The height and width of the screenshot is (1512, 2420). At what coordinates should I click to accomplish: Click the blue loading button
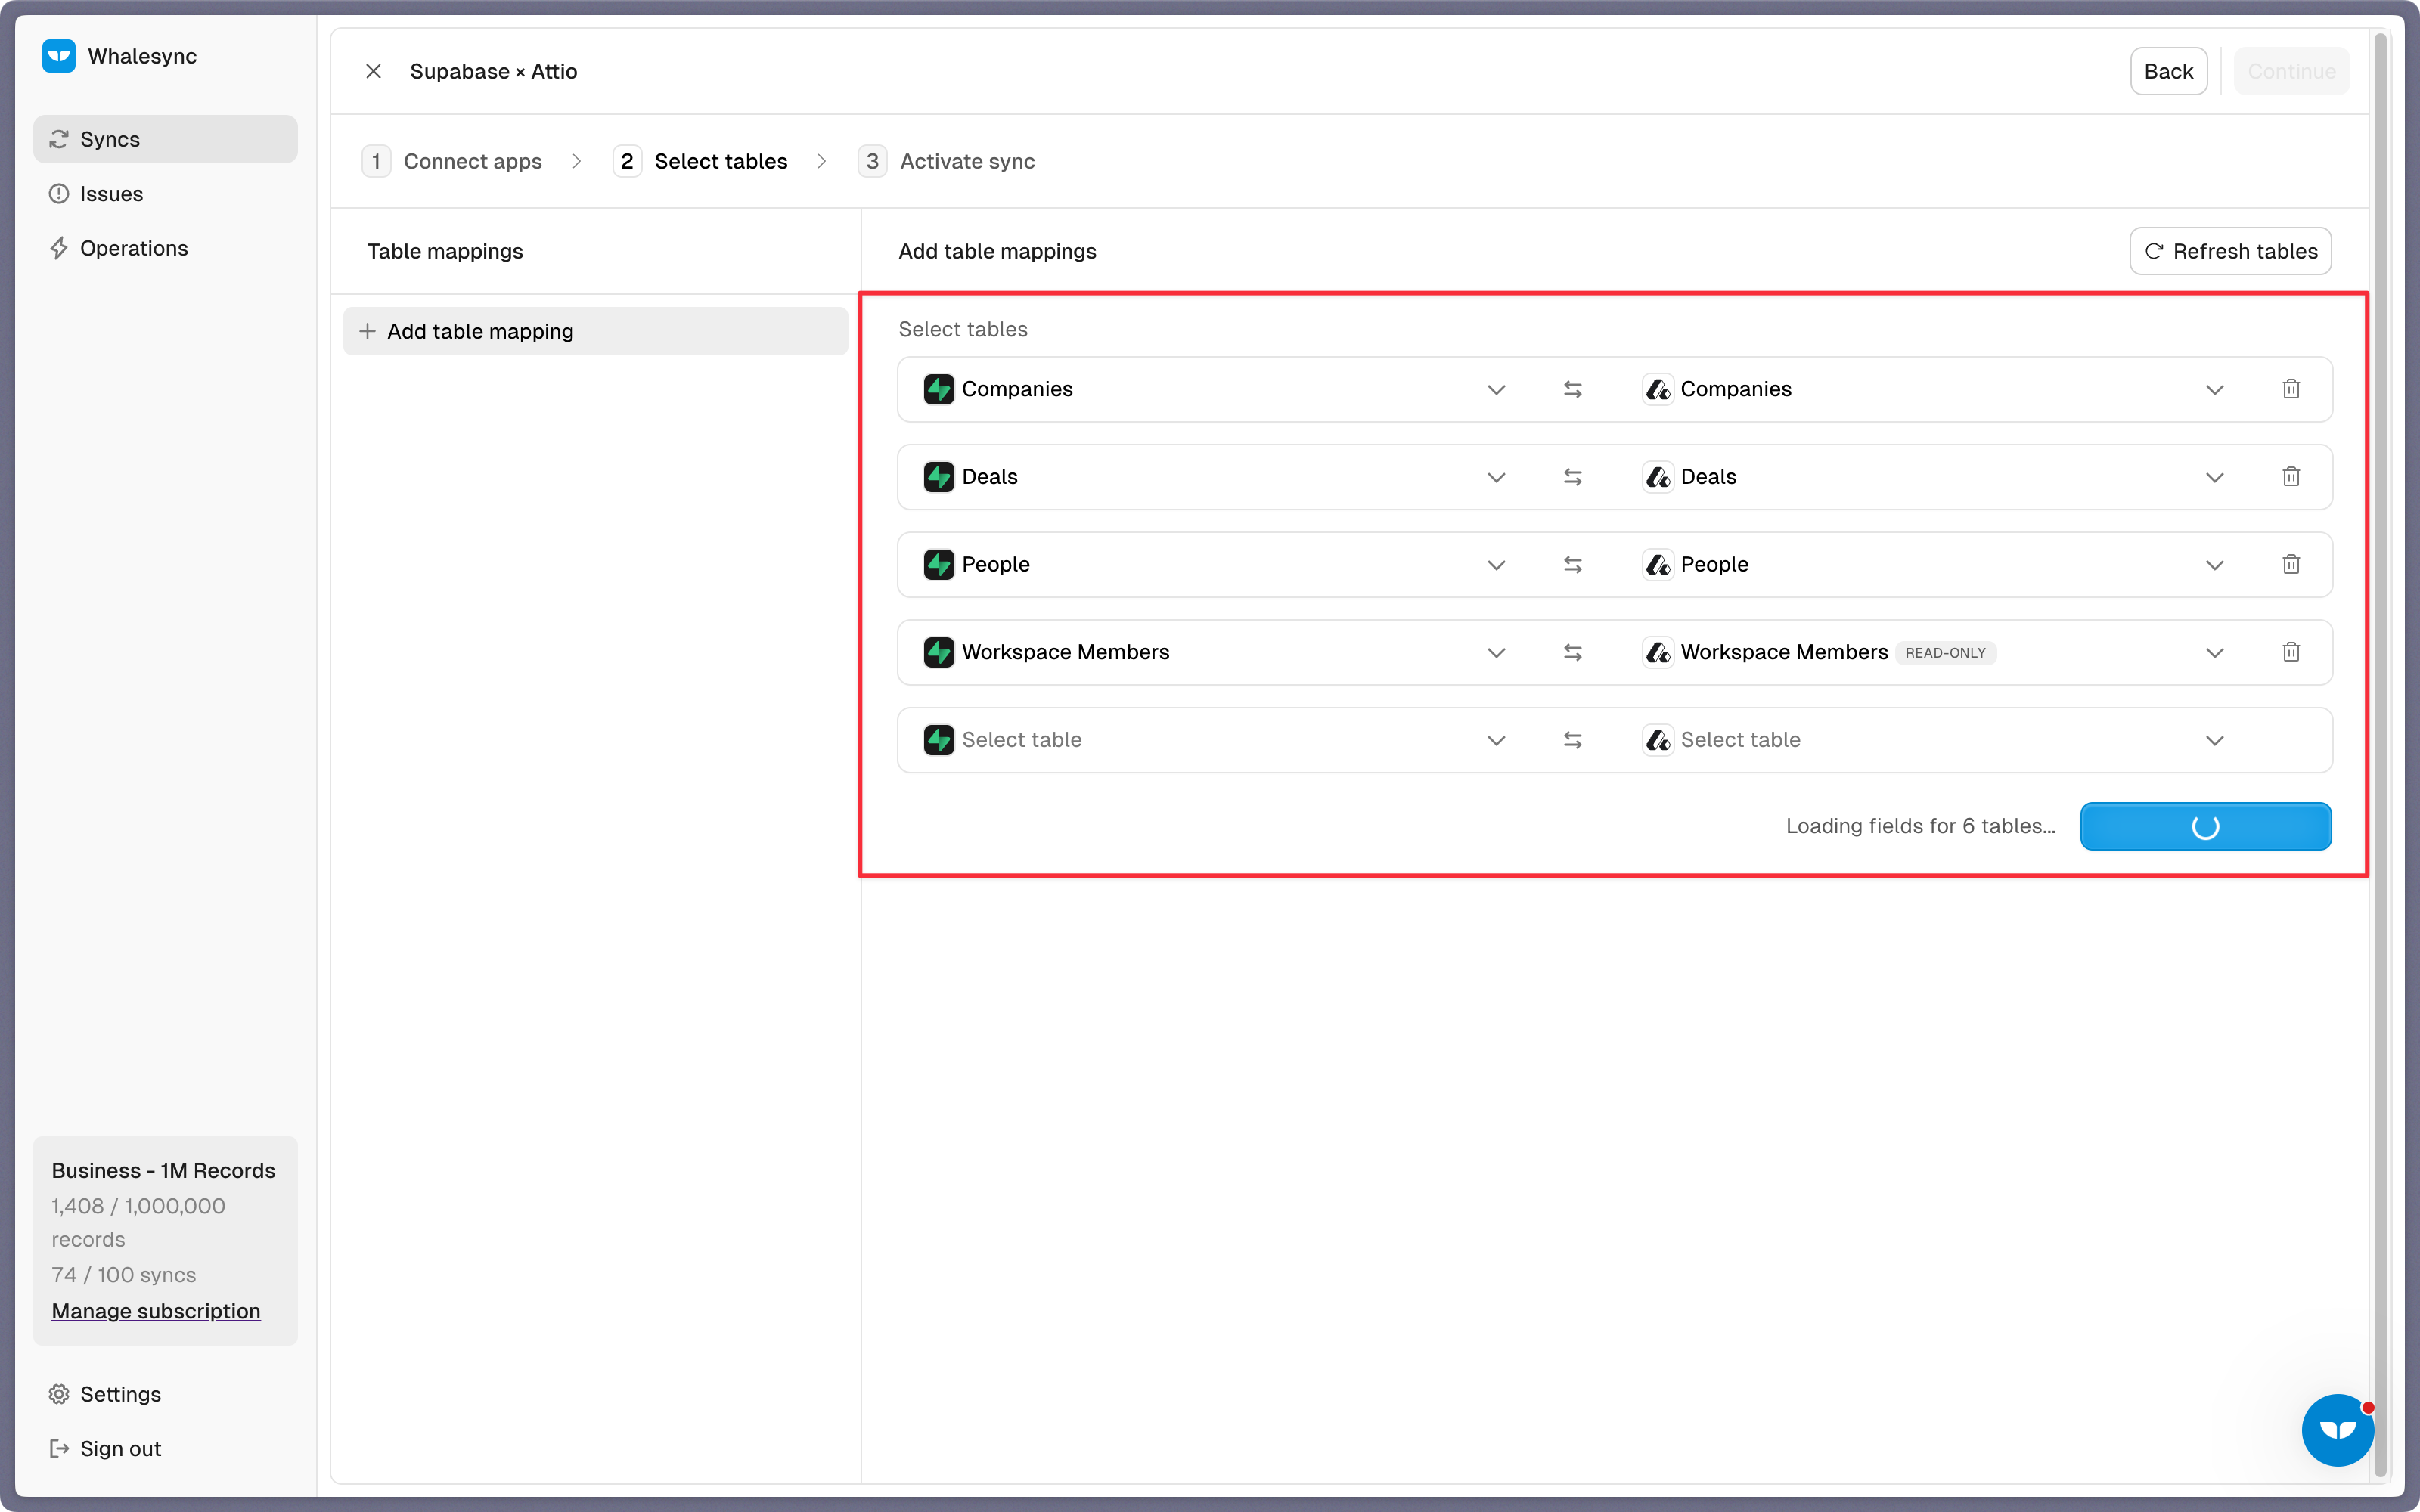coord(2205,826)
